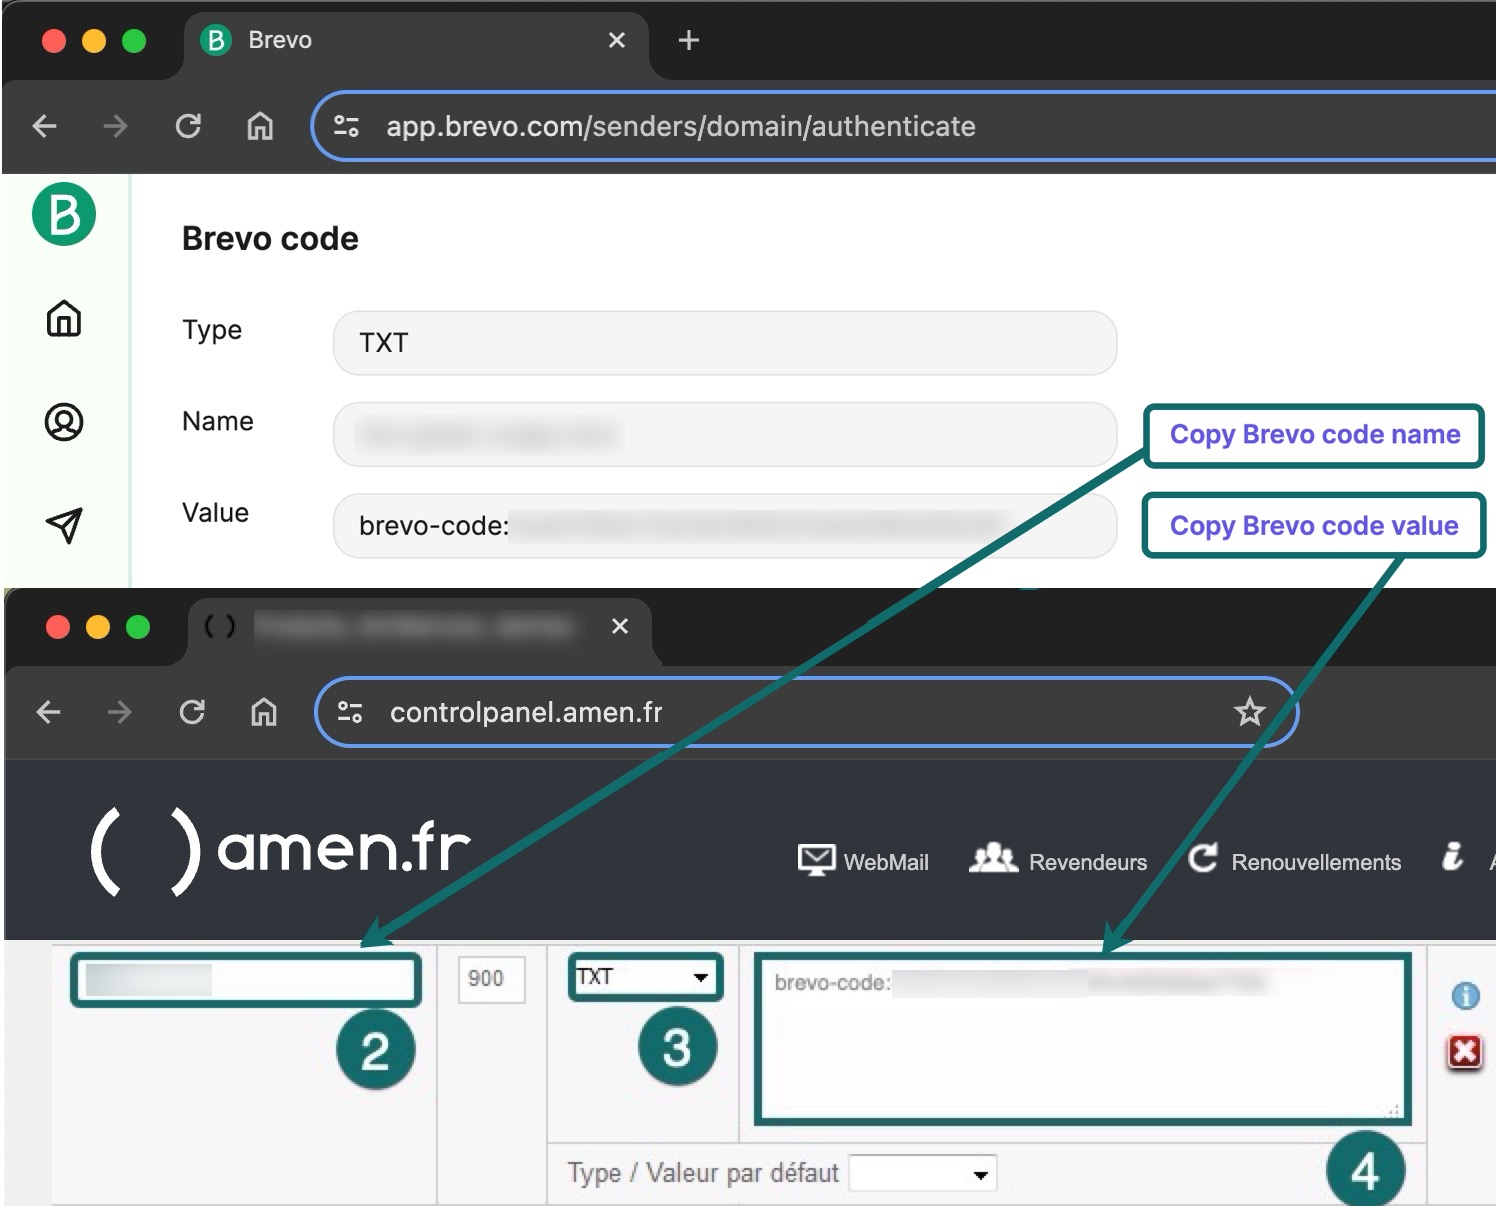1496x1206 pixels.
Task: Open Renouvellements in the amen.fr header
Action: coord(1294,860)
